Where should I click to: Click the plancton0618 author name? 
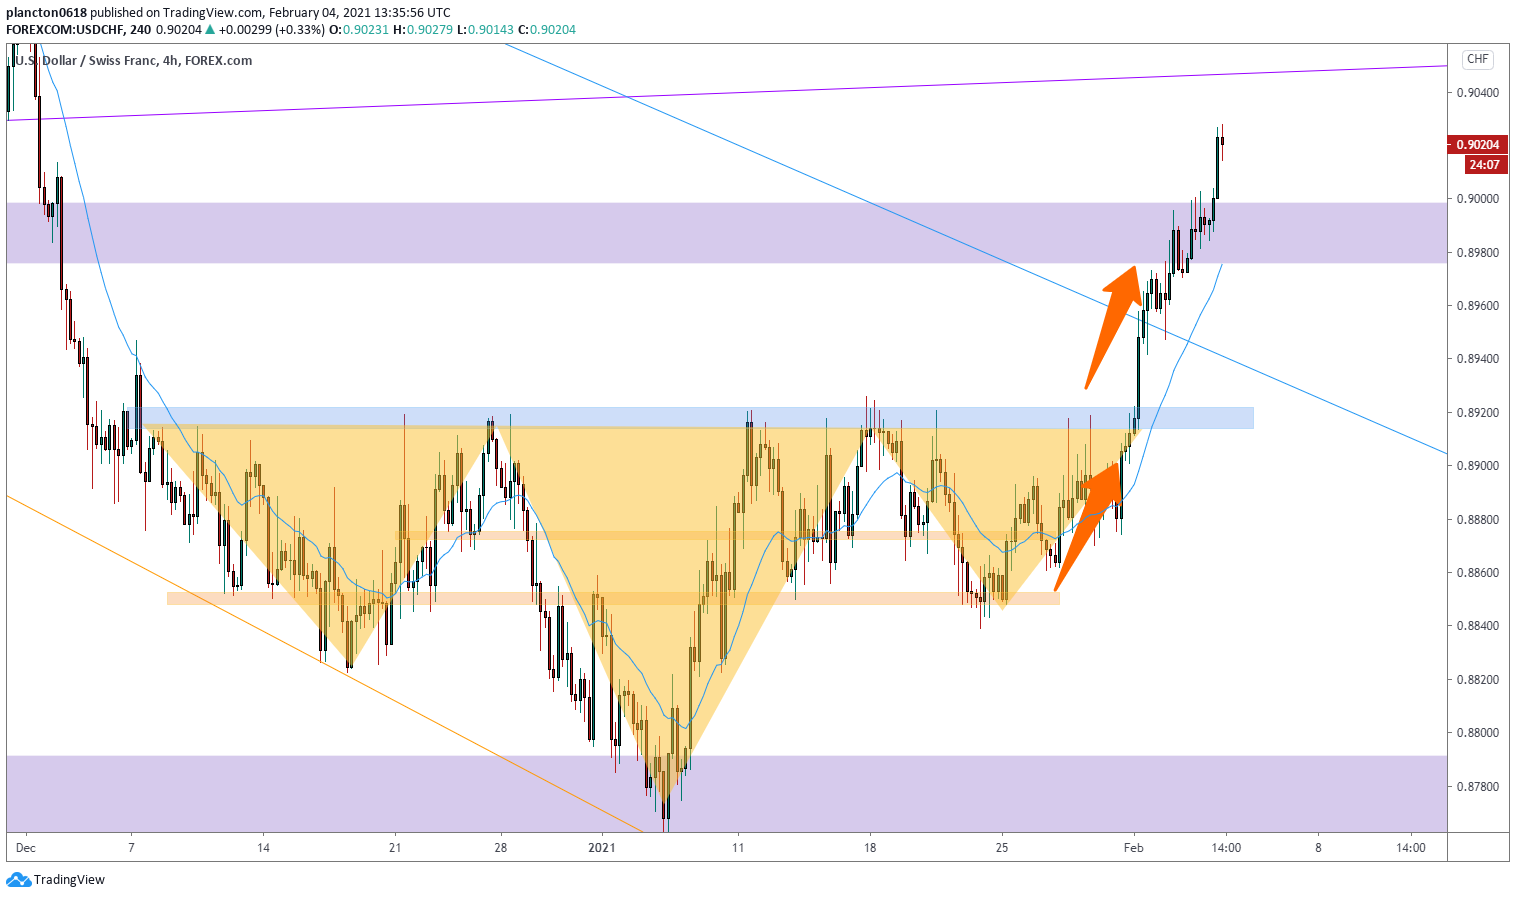point(46,13)
